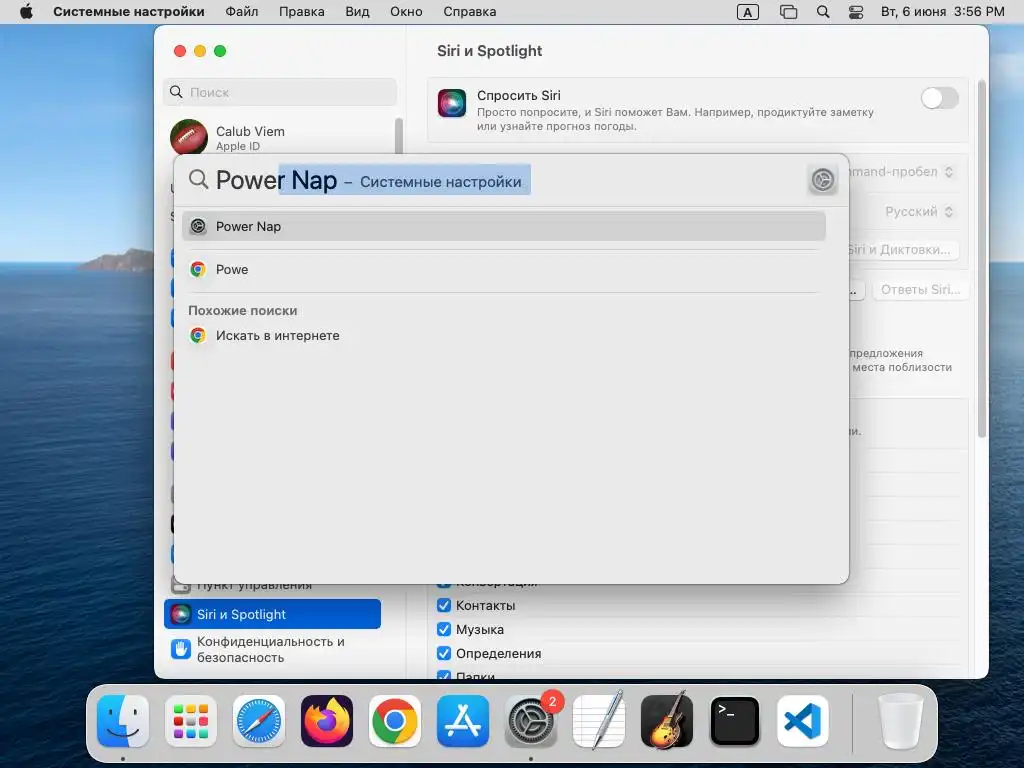1024x768 pixels.
Task: Click Chrome icon beside Powe suggestion
Action: click(198, 269)
